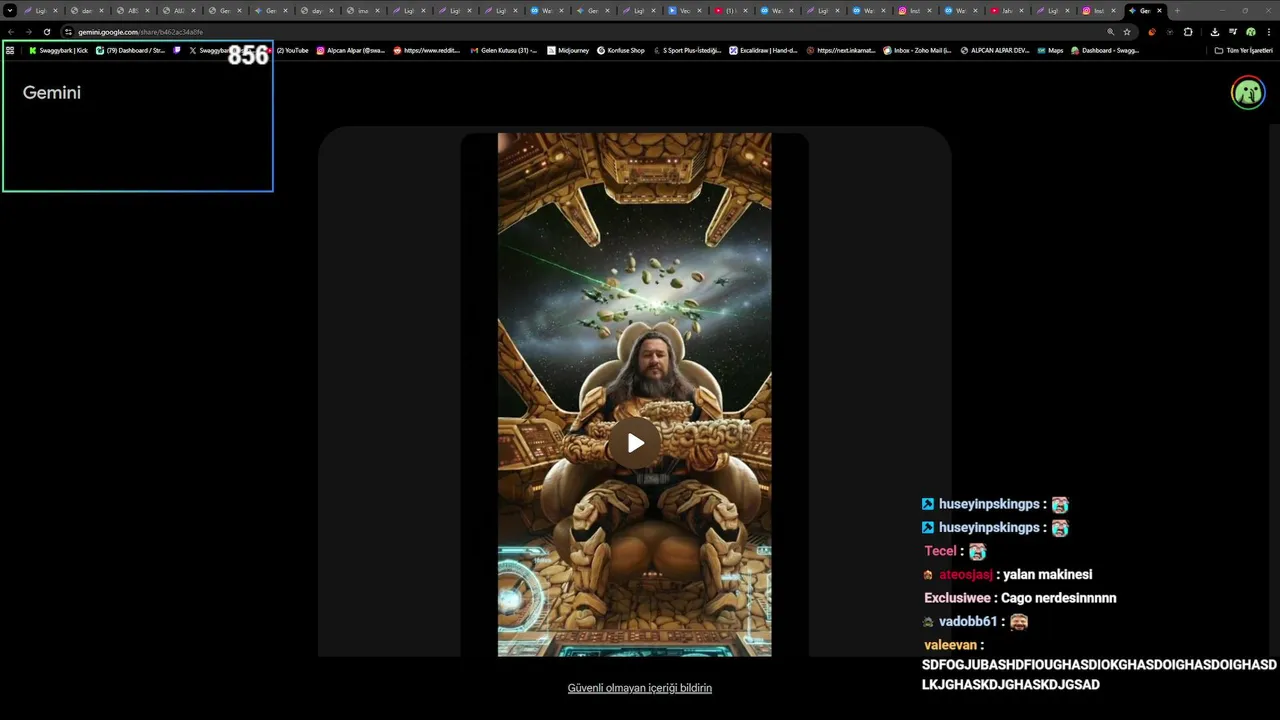Image resolution: width=1280 pixels, height=720 pixels.
Task: Close the active Gemini tab
Action: pos(1159,11)
